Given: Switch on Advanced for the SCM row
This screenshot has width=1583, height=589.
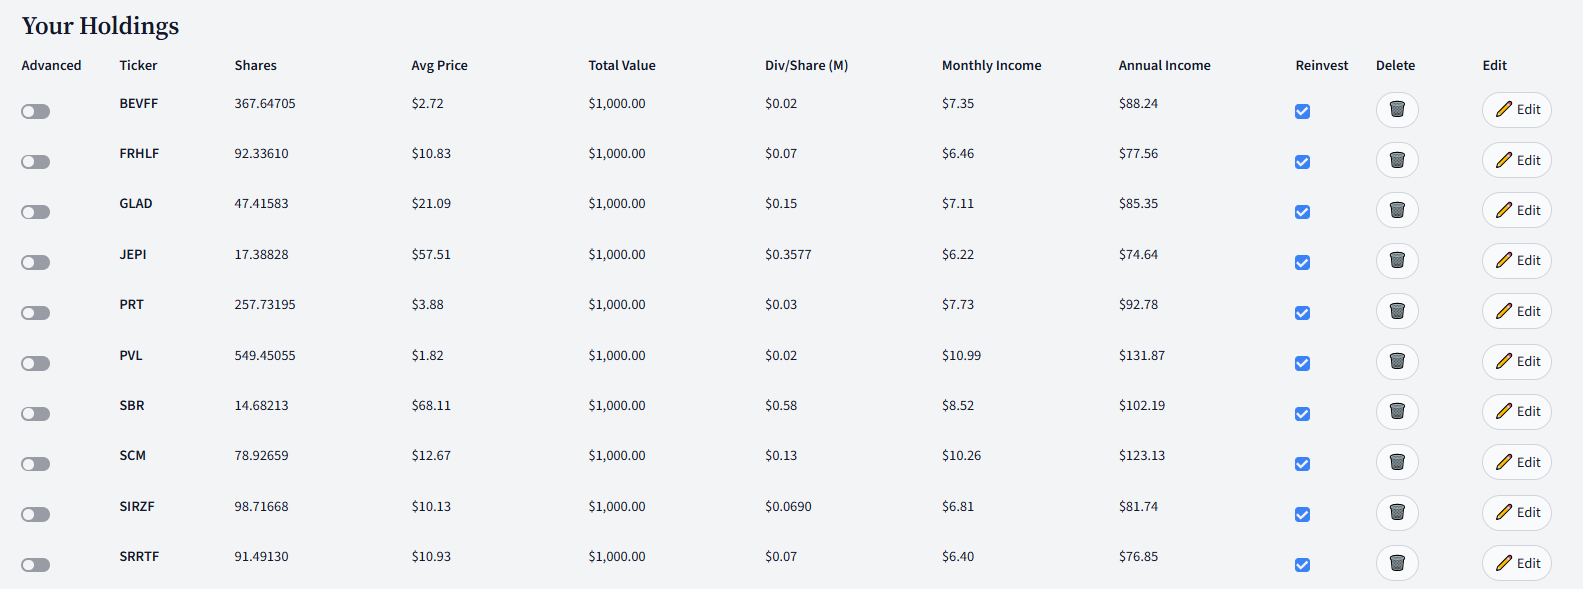Looking at the screenshot, I should point(35,463).
